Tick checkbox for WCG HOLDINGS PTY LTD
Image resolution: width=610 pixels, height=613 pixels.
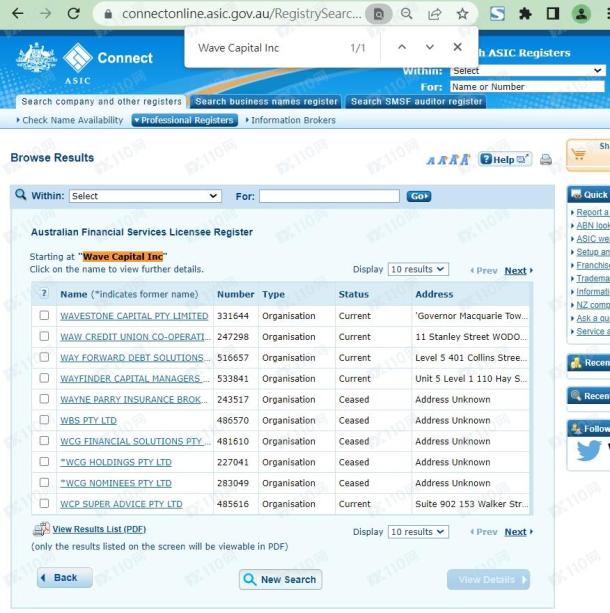click(x=44, y=461)
